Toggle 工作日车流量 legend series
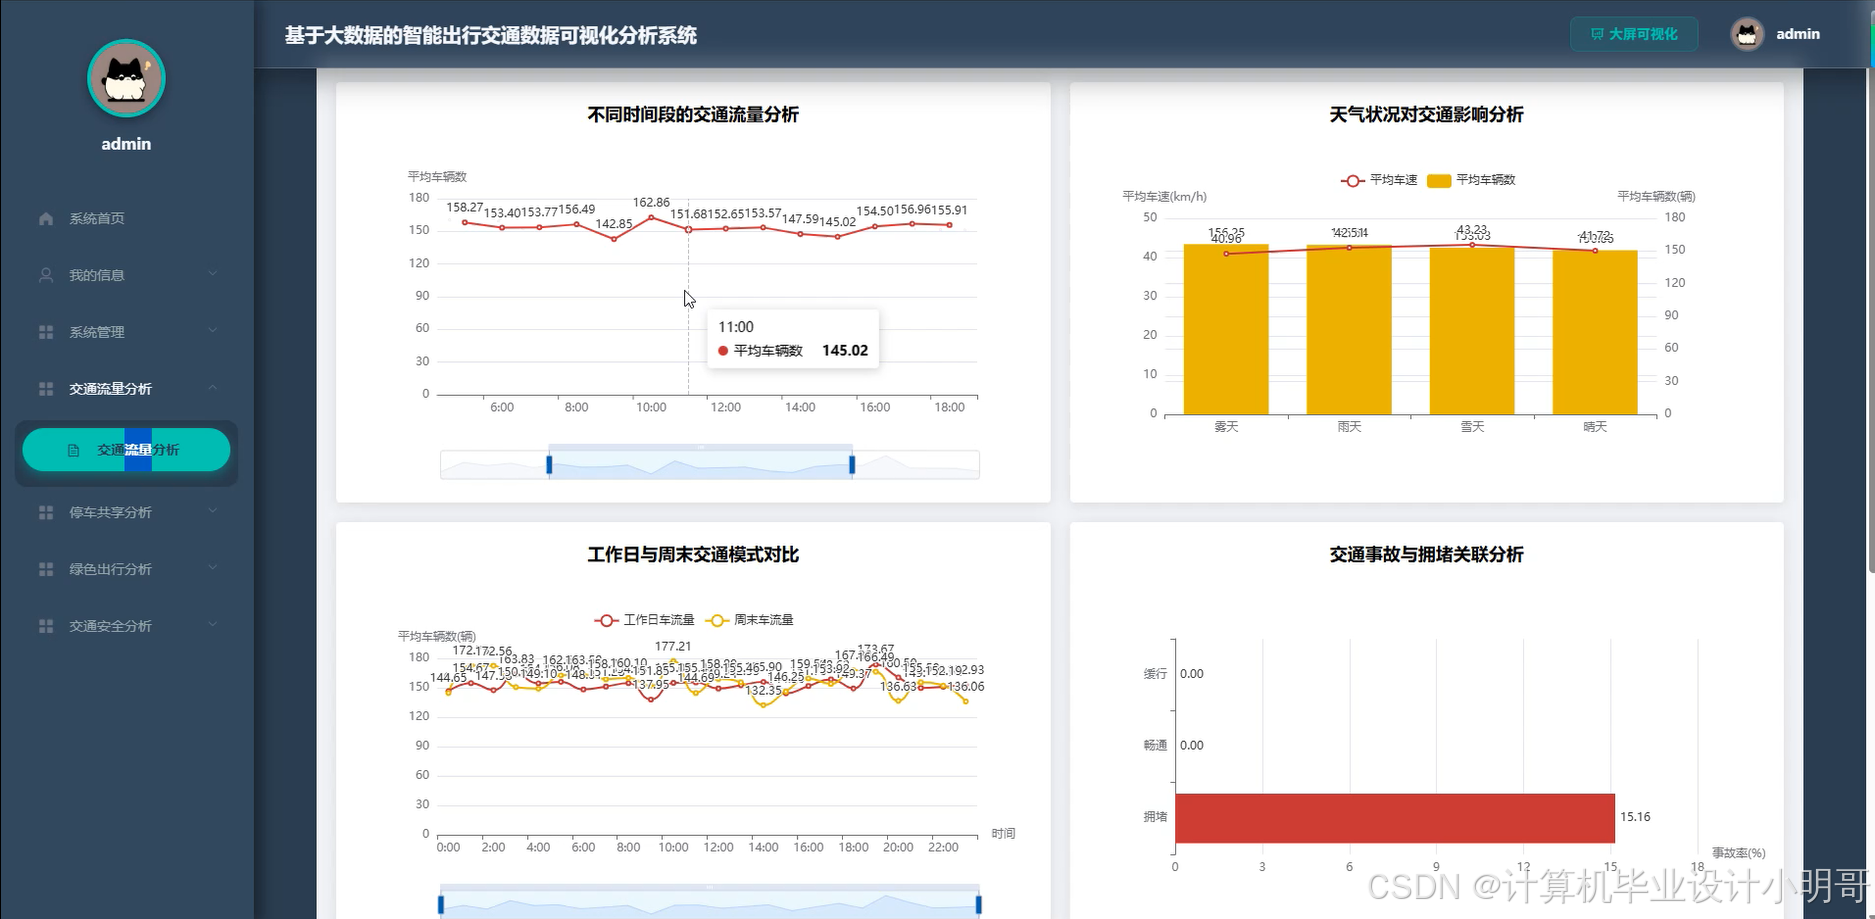 tap(644, 620)
